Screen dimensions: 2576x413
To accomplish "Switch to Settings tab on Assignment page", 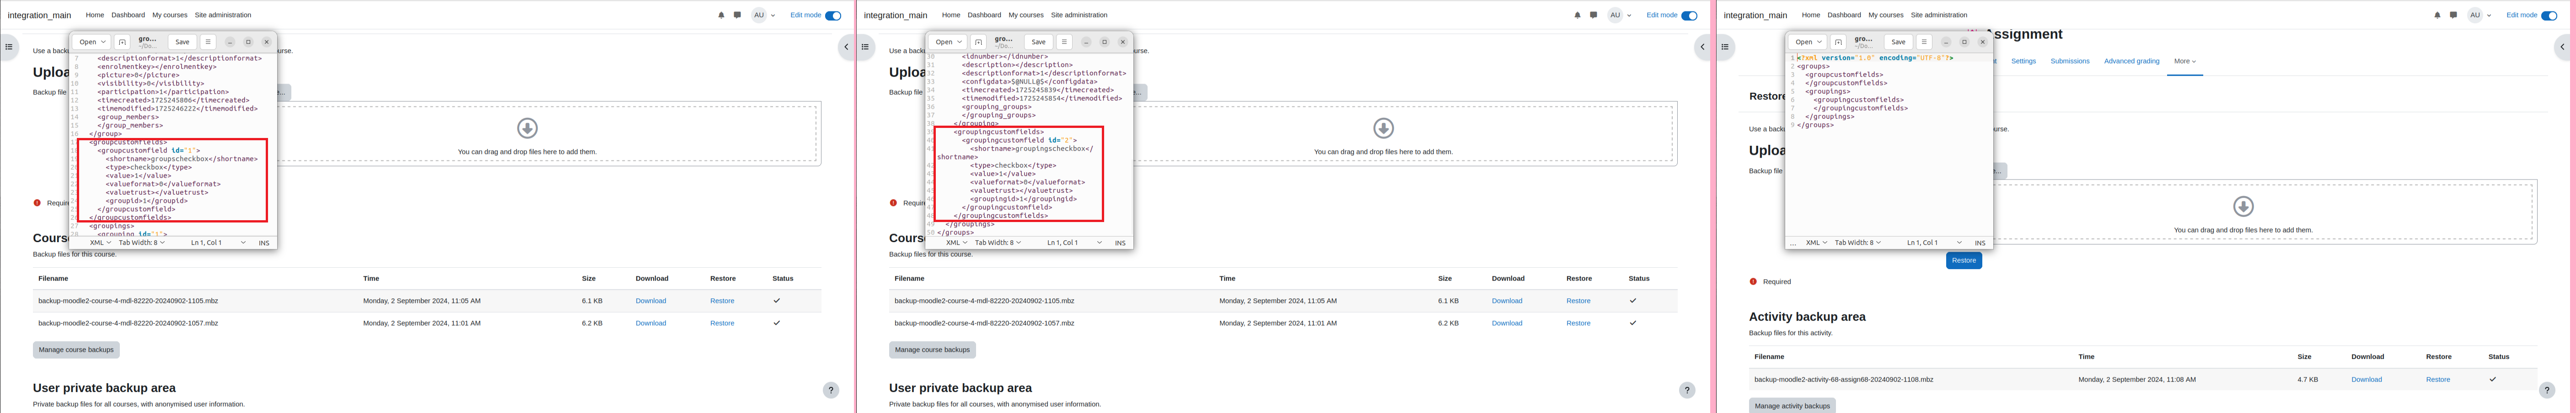I will 2023,61.
